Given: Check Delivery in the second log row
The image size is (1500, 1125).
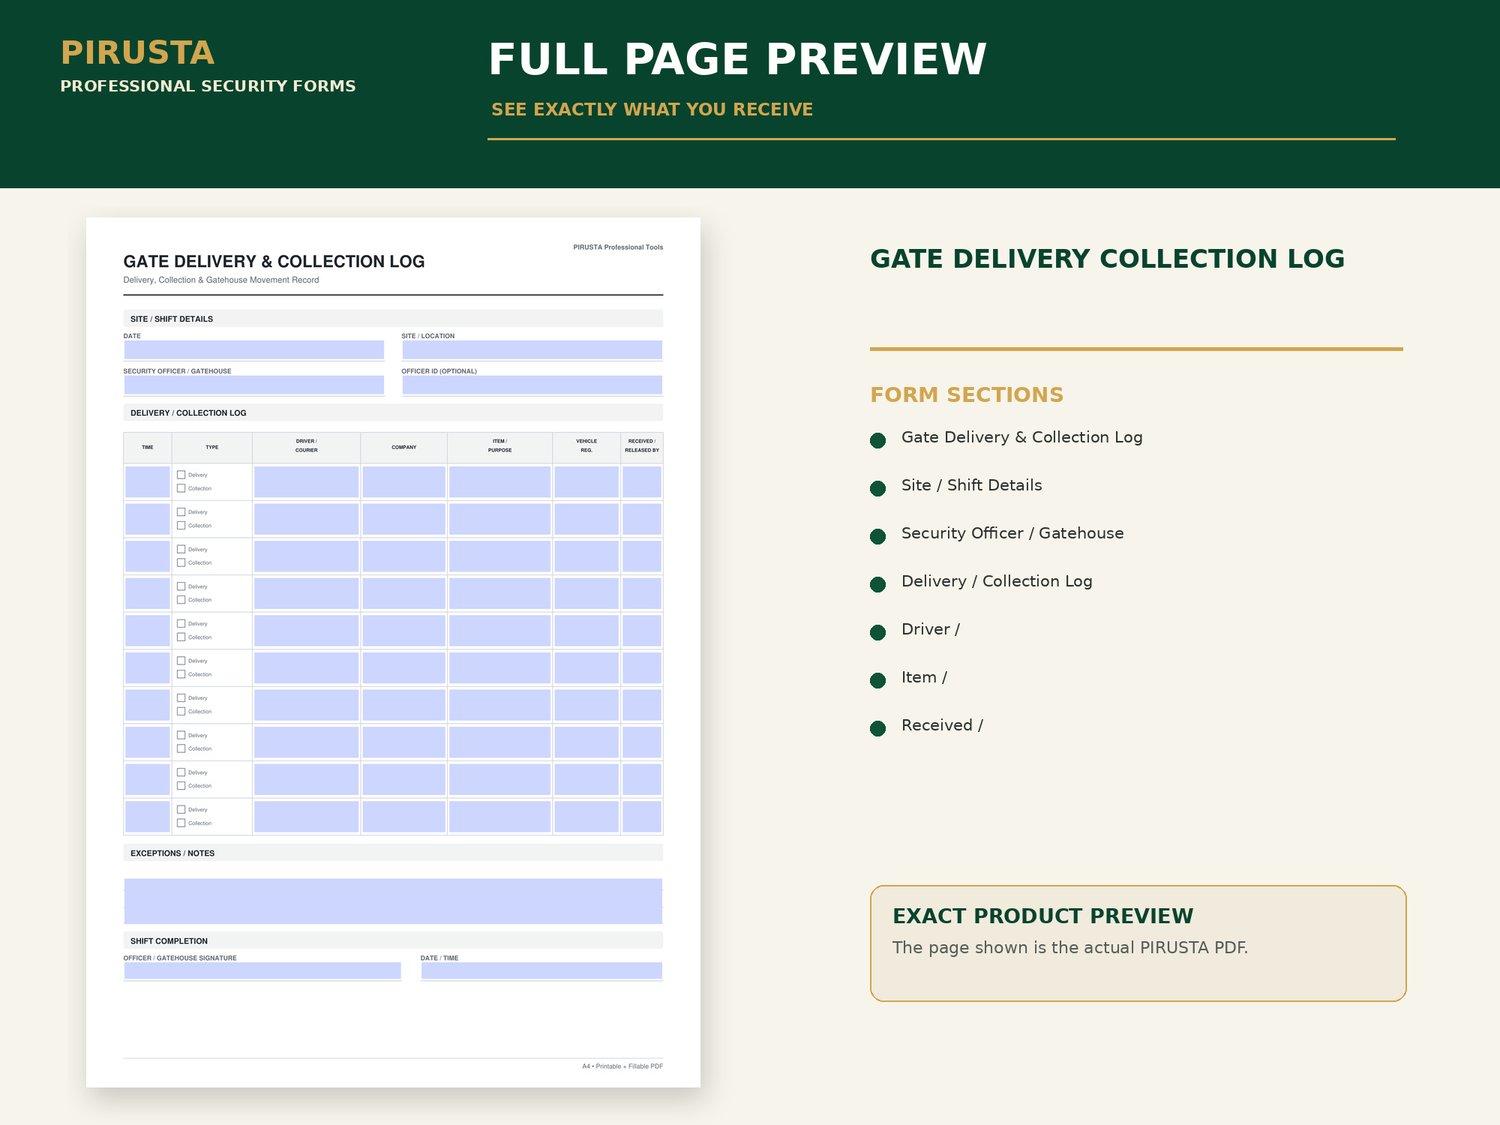Looking at the screenshot, I should tap(181, 512).
